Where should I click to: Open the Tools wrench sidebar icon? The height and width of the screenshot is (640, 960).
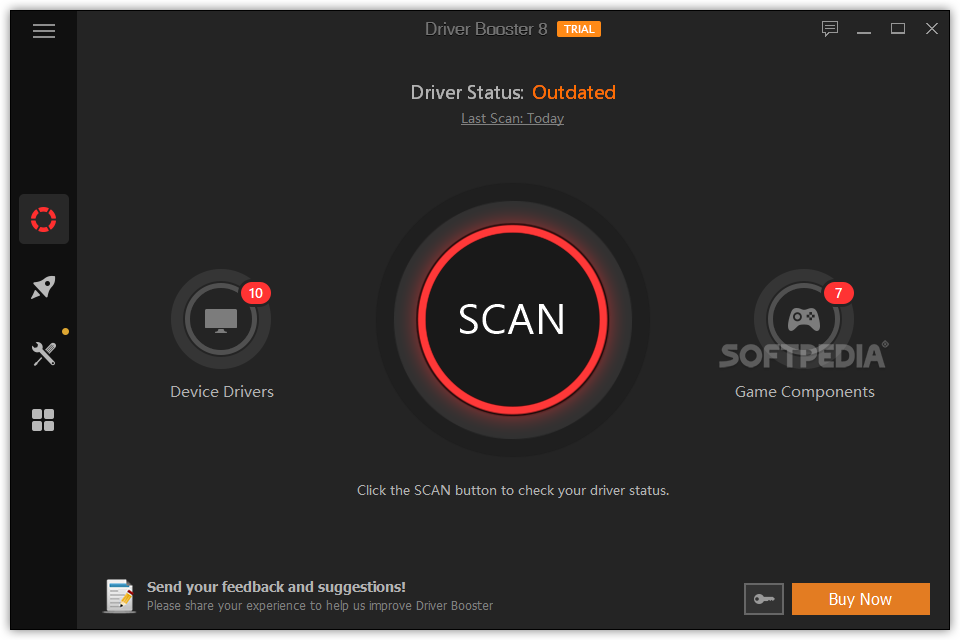pyautogui.click(x=44, y=353)
